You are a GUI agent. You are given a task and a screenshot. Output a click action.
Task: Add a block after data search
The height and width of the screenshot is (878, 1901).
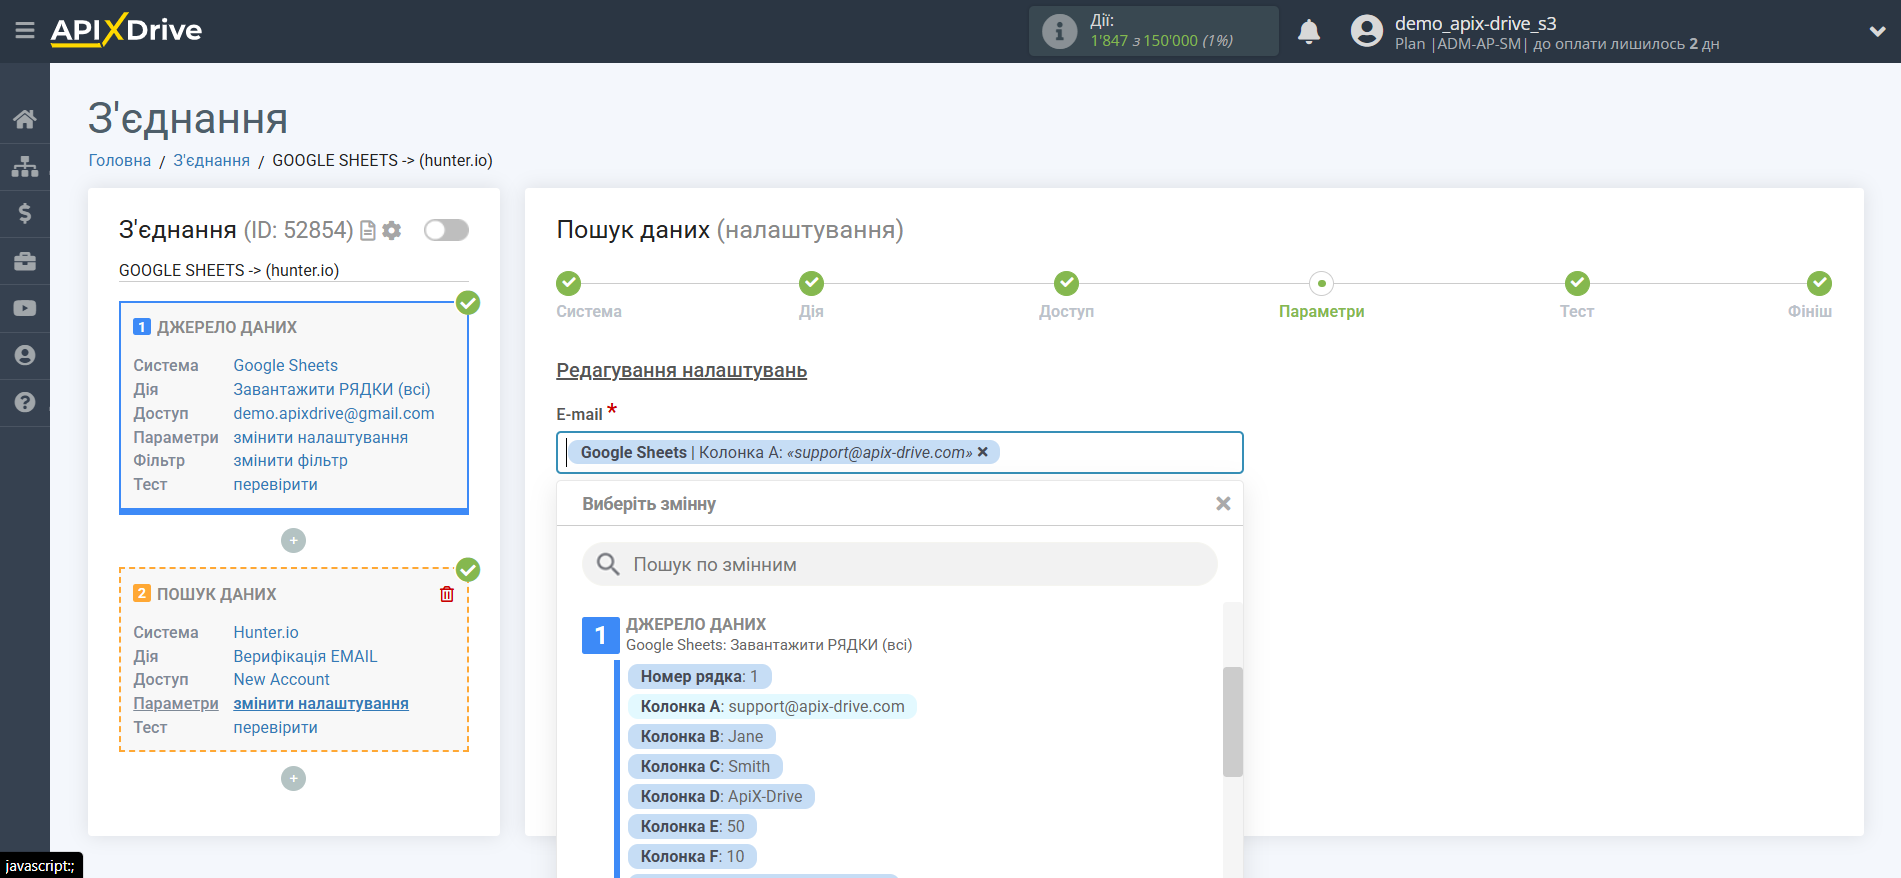(x=293, y=778)
